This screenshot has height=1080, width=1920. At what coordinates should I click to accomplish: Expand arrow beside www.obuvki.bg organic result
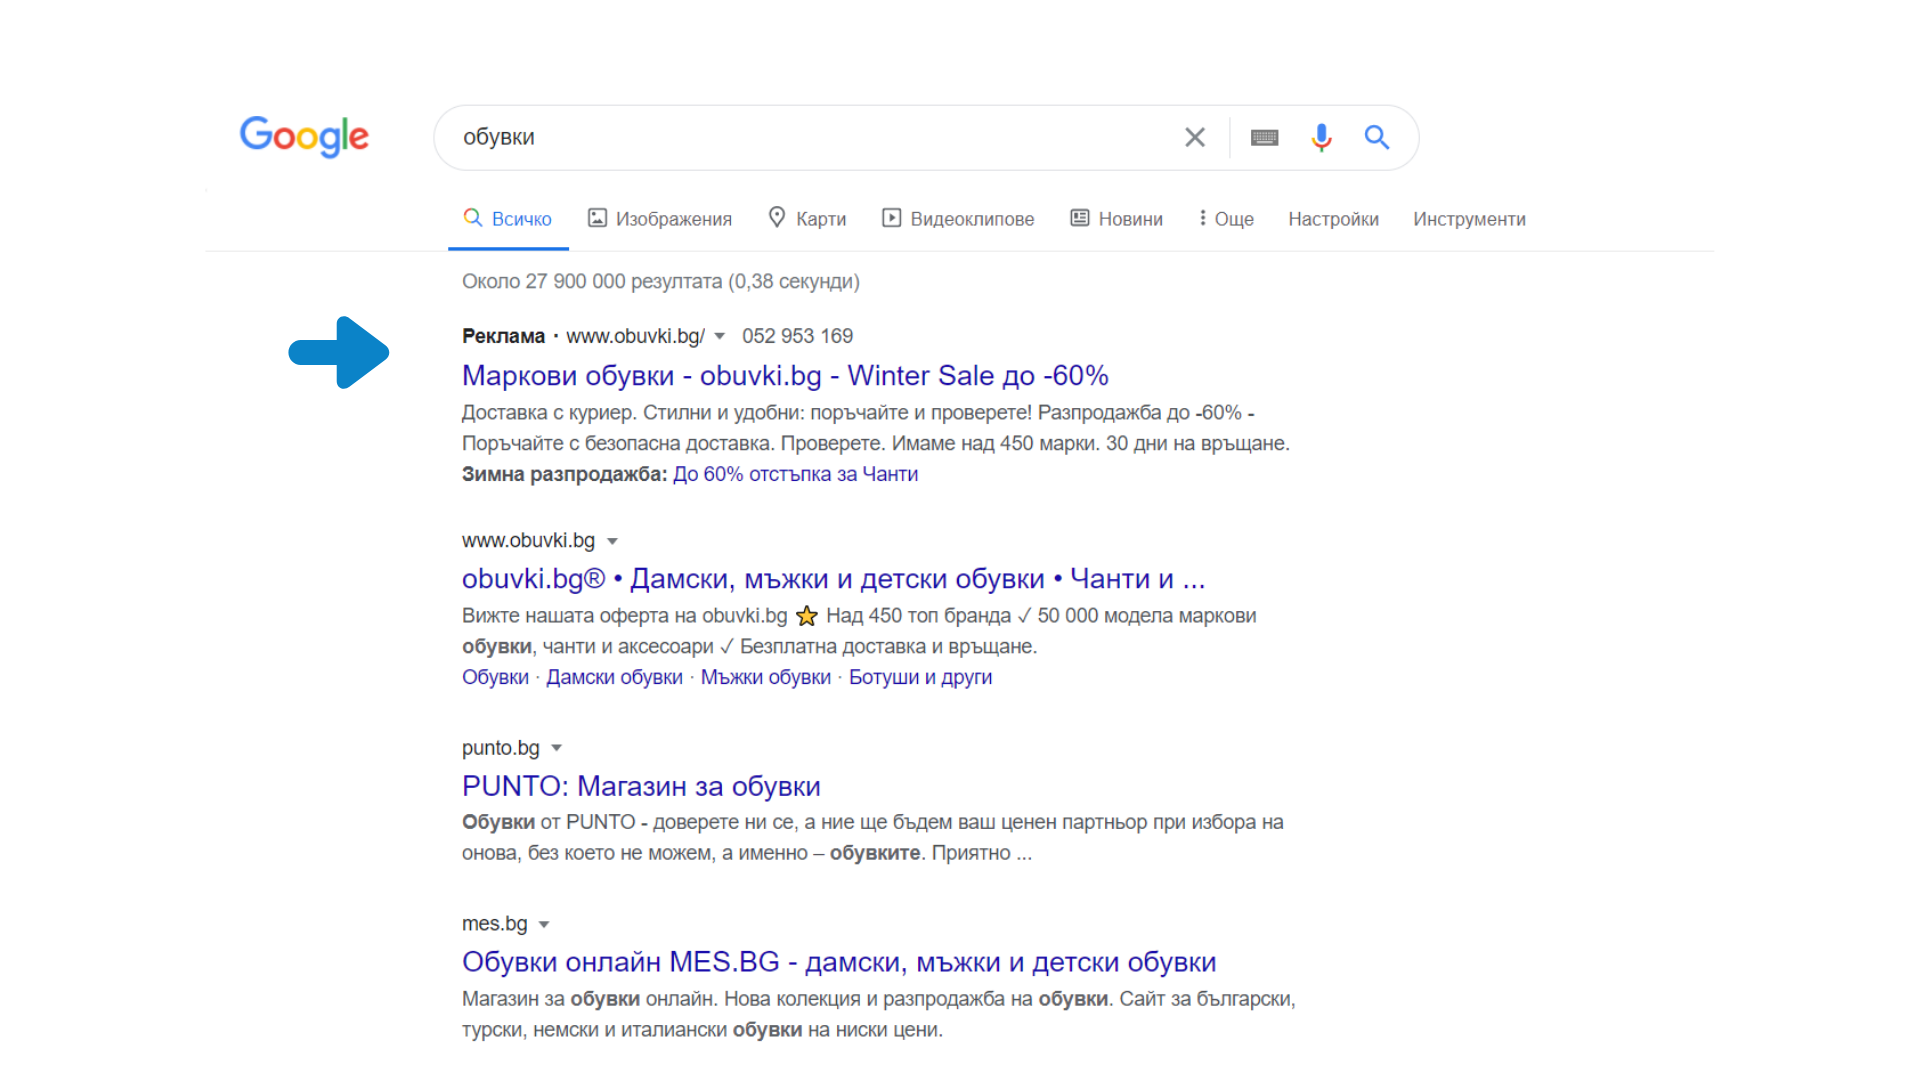point(612,541)
